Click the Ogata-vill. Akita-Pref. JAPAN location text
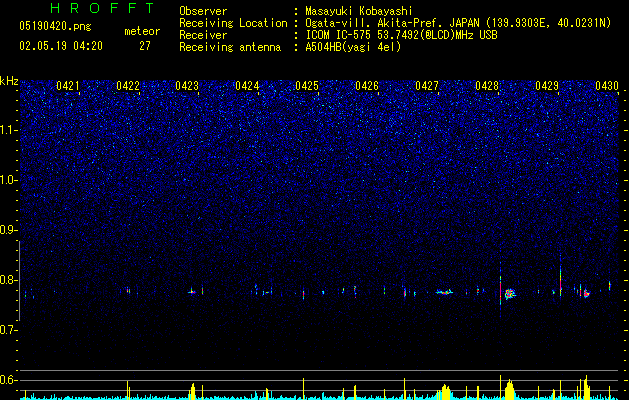This screenshot has height=400, width=629. [458, 23]
